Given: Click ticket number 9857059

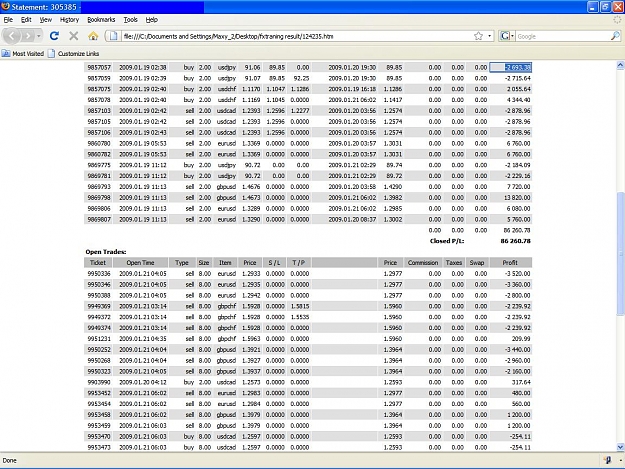Looking at the screenshot, I should (99, 78).
